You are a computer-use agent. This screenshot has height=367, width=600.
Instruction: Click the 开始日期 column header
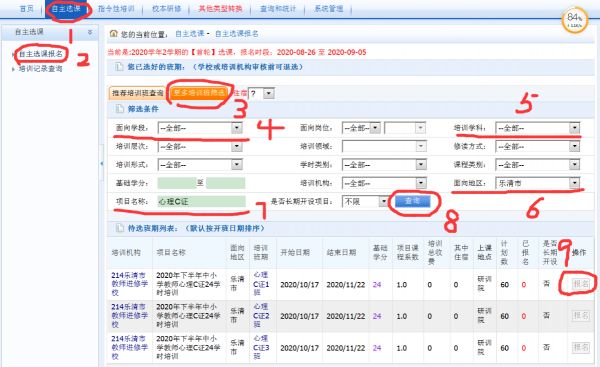(295, 253)
